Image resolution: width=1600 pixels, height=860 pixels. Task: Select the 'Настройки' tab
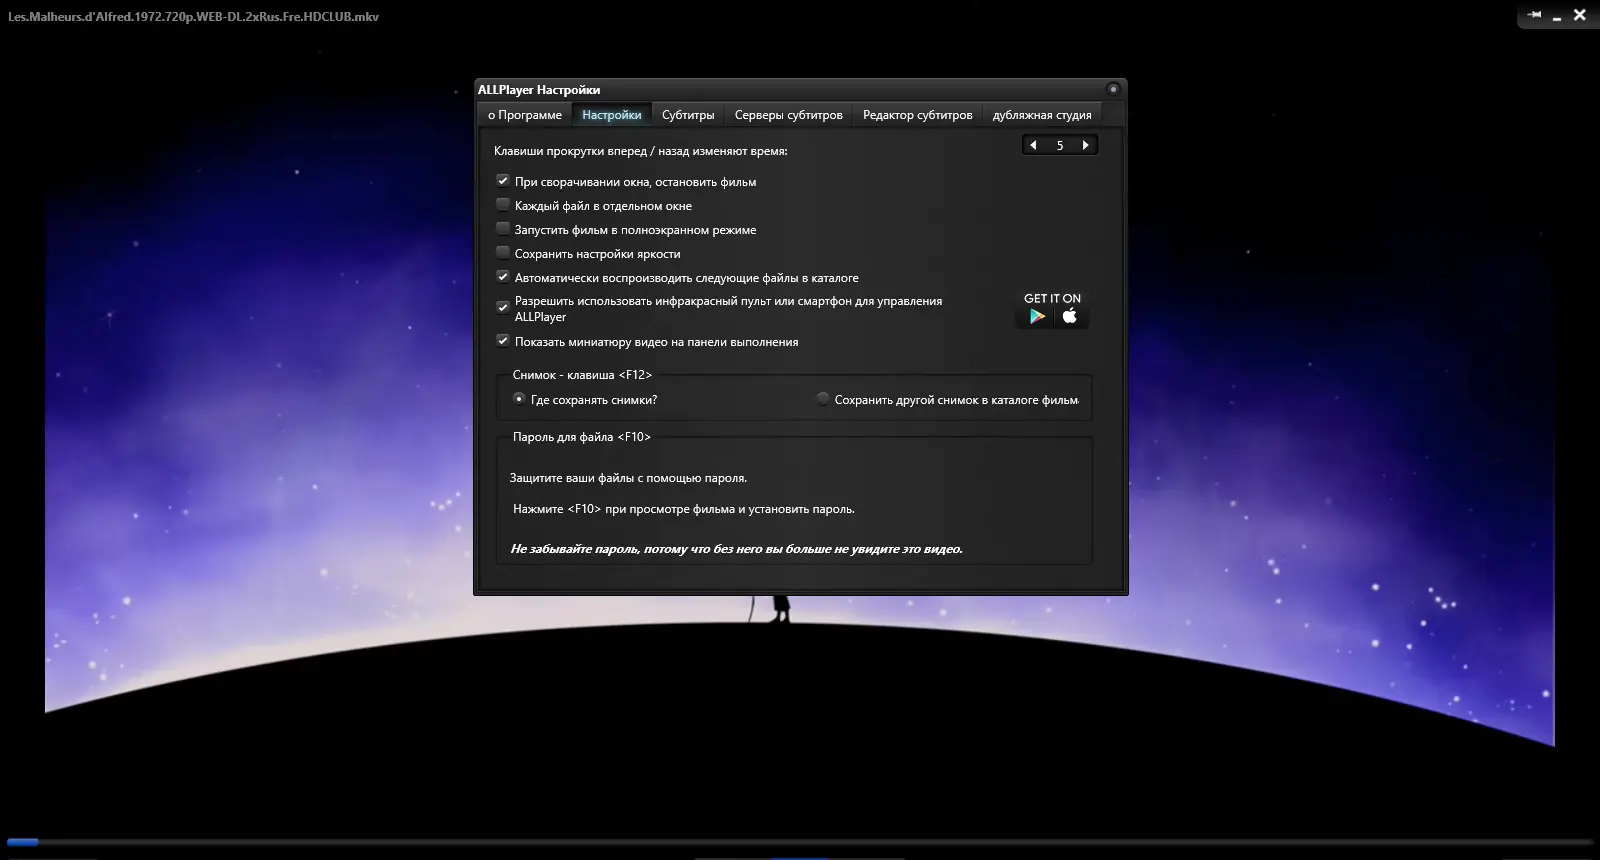(x=612, y=115)
